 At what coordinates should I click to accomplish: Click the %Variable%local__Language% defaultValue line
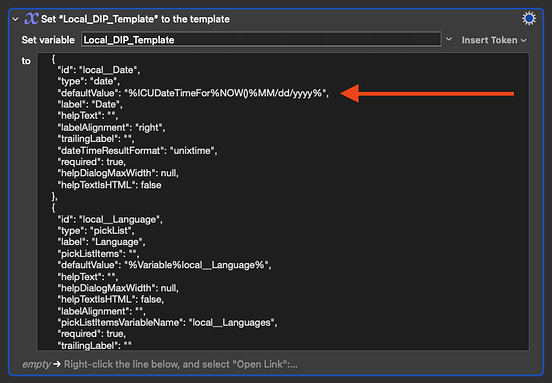[x=165, y=265]
